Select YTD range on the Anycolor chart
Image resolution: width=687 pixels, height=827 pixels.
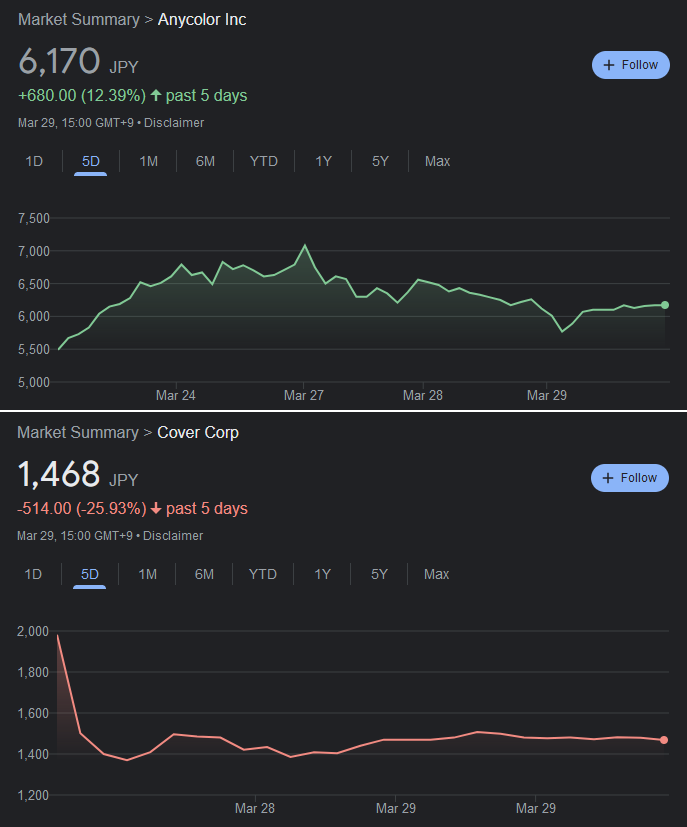263,161
